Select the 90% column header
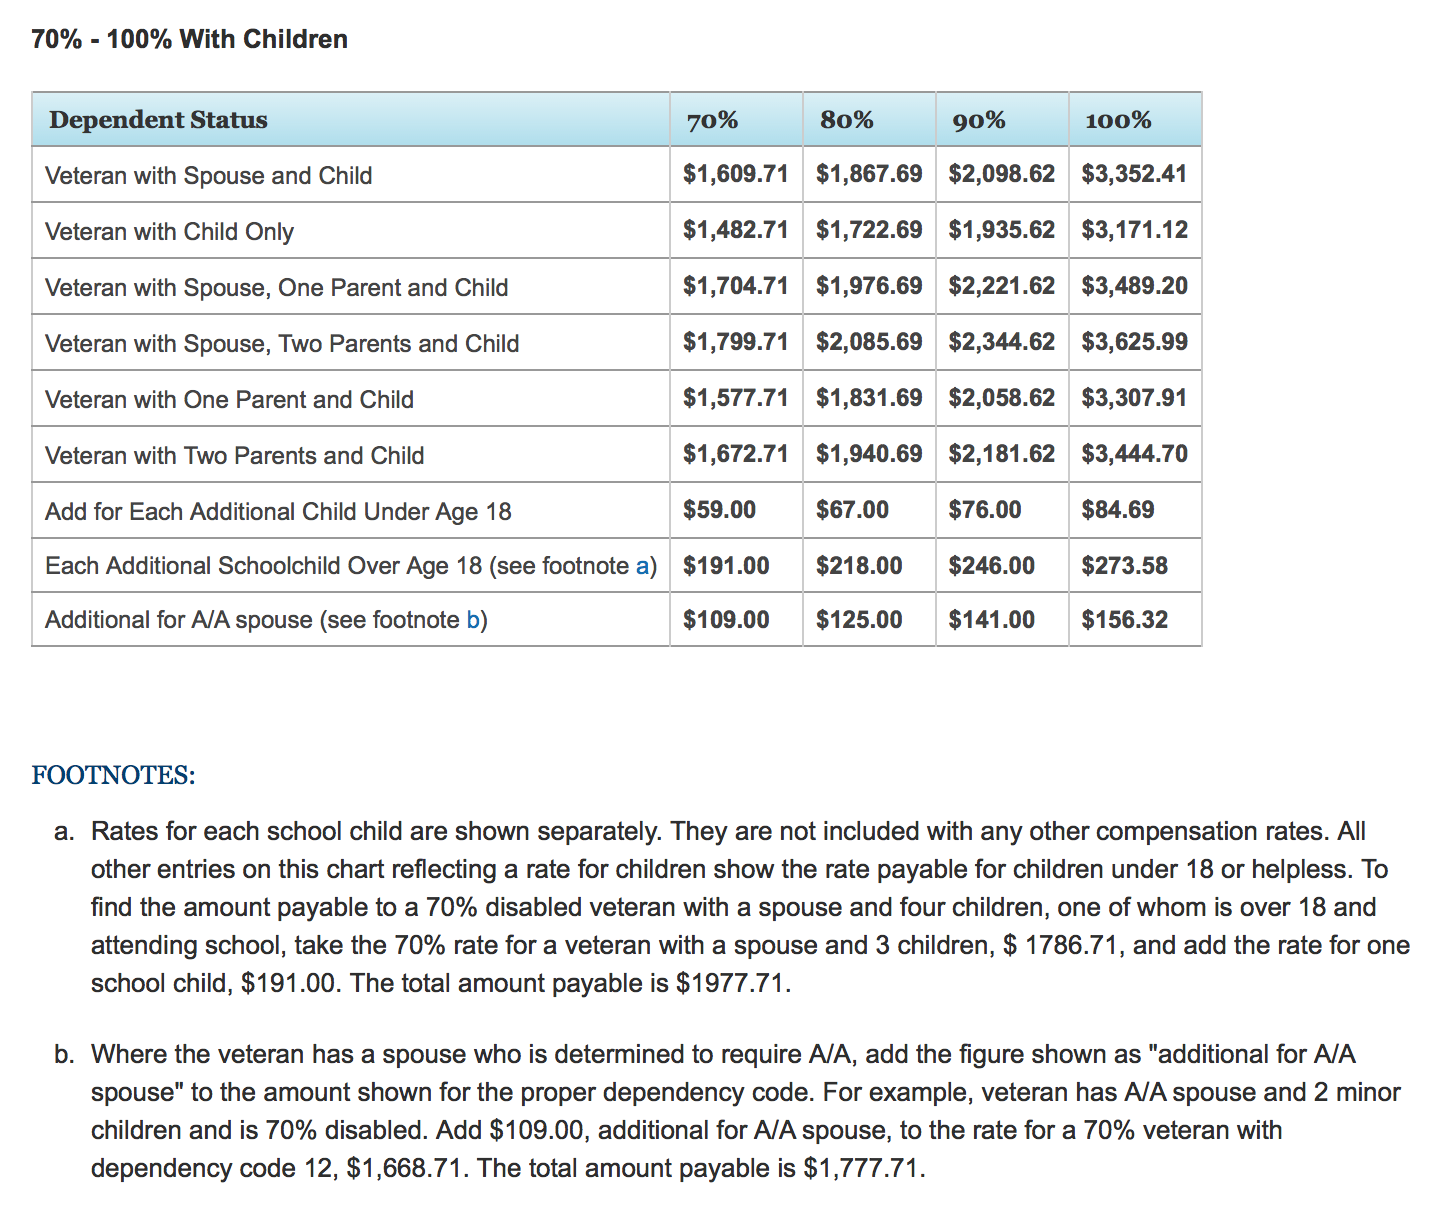1452x1232 pixels. click(x=978, y=121)
